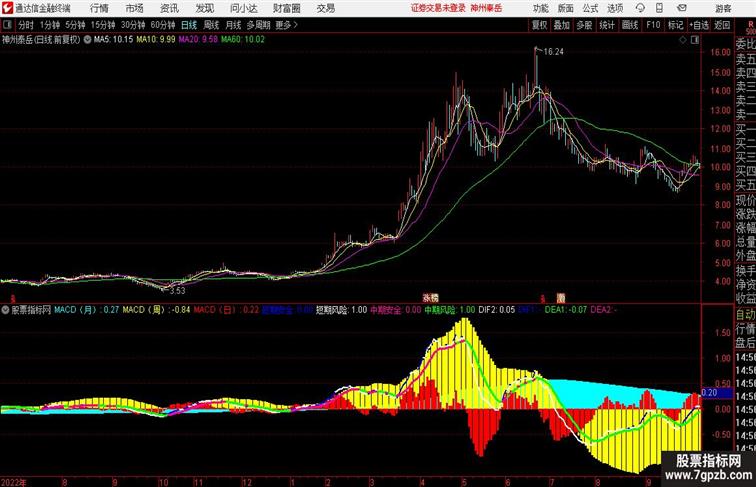Open the 资讯 menu
756x487 pixels.
[x=169, y=8]
